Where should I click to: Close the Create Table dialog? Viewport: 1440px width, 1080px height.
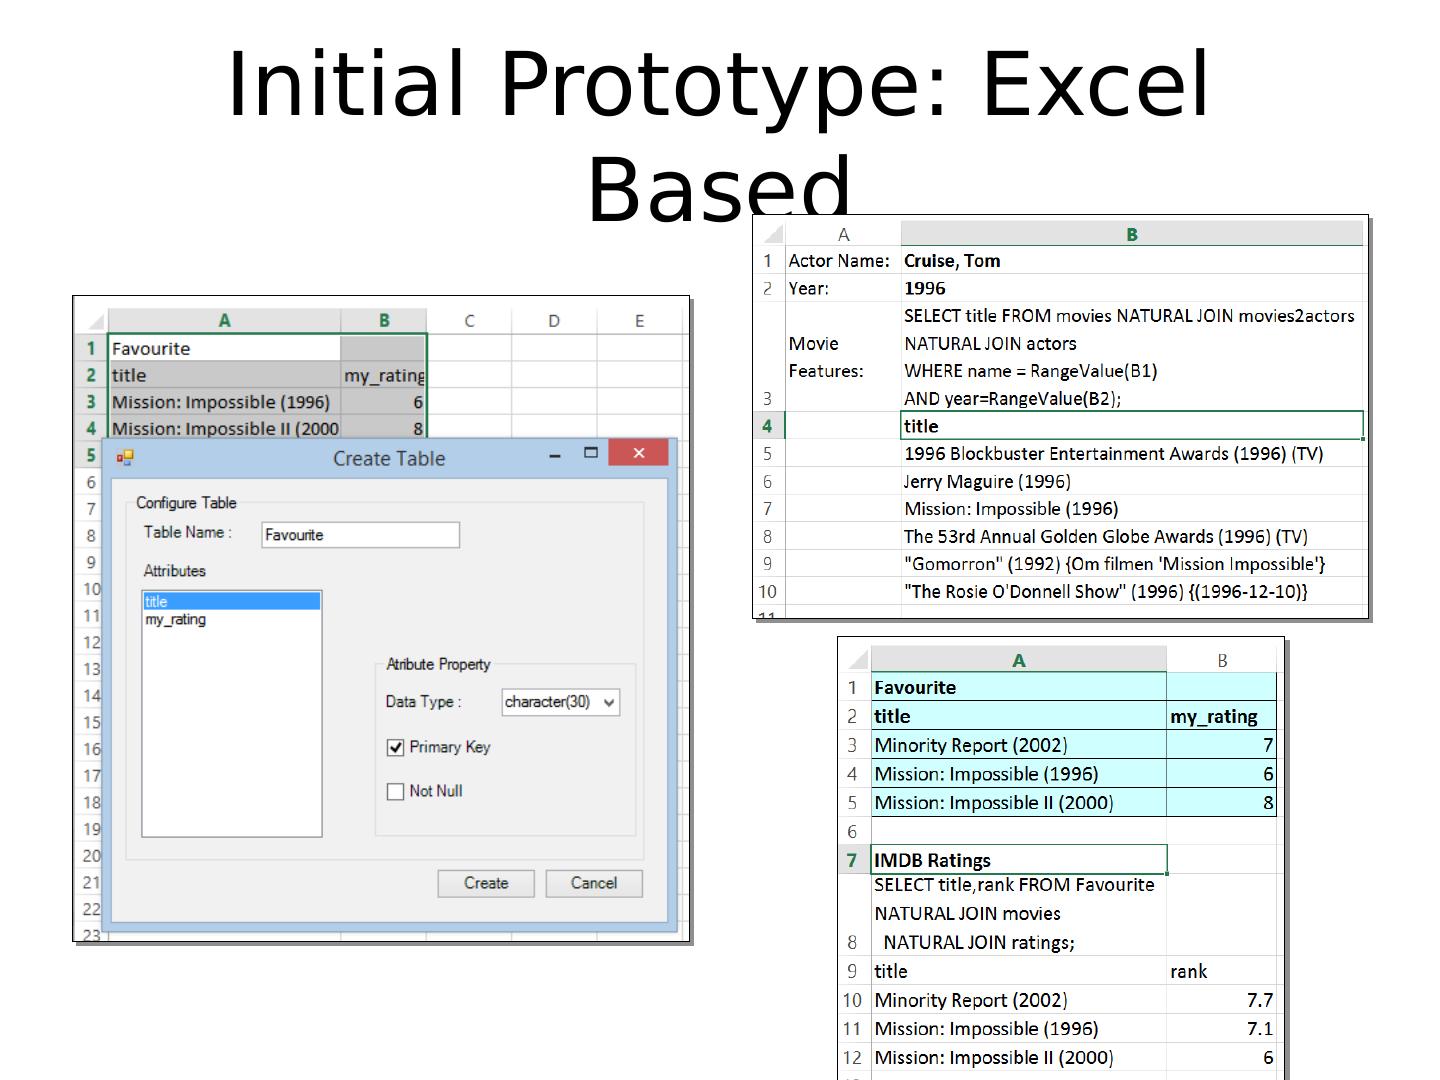[x=638, y=453]
